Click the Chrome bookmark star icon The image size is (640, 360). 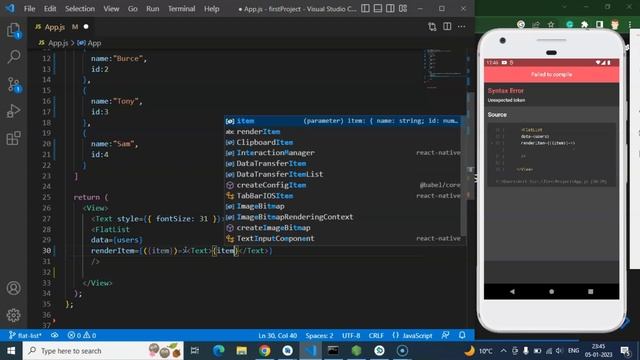[551, 24]
